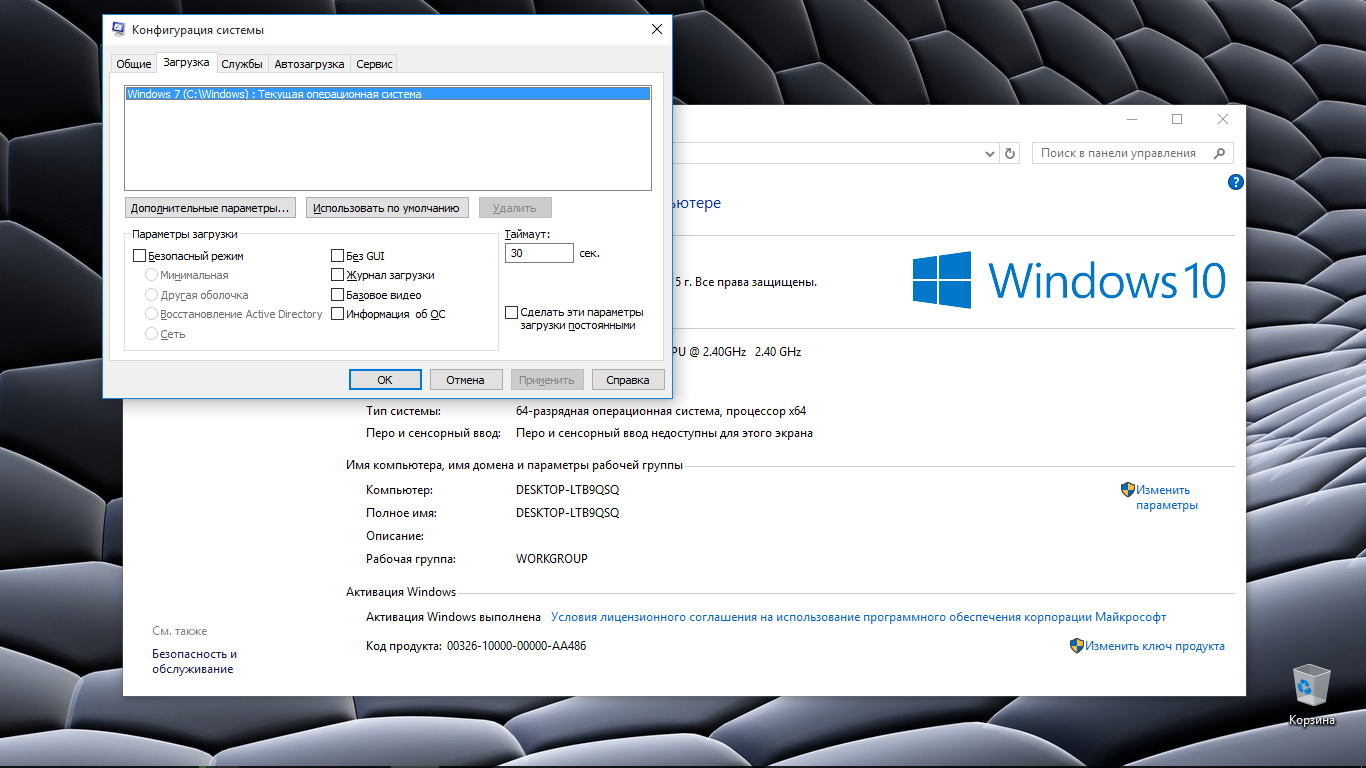Image resolution: width=1366 pixels, height=768 pixels.
Task: Click the Отмена button
Action: tap(466, 380)
